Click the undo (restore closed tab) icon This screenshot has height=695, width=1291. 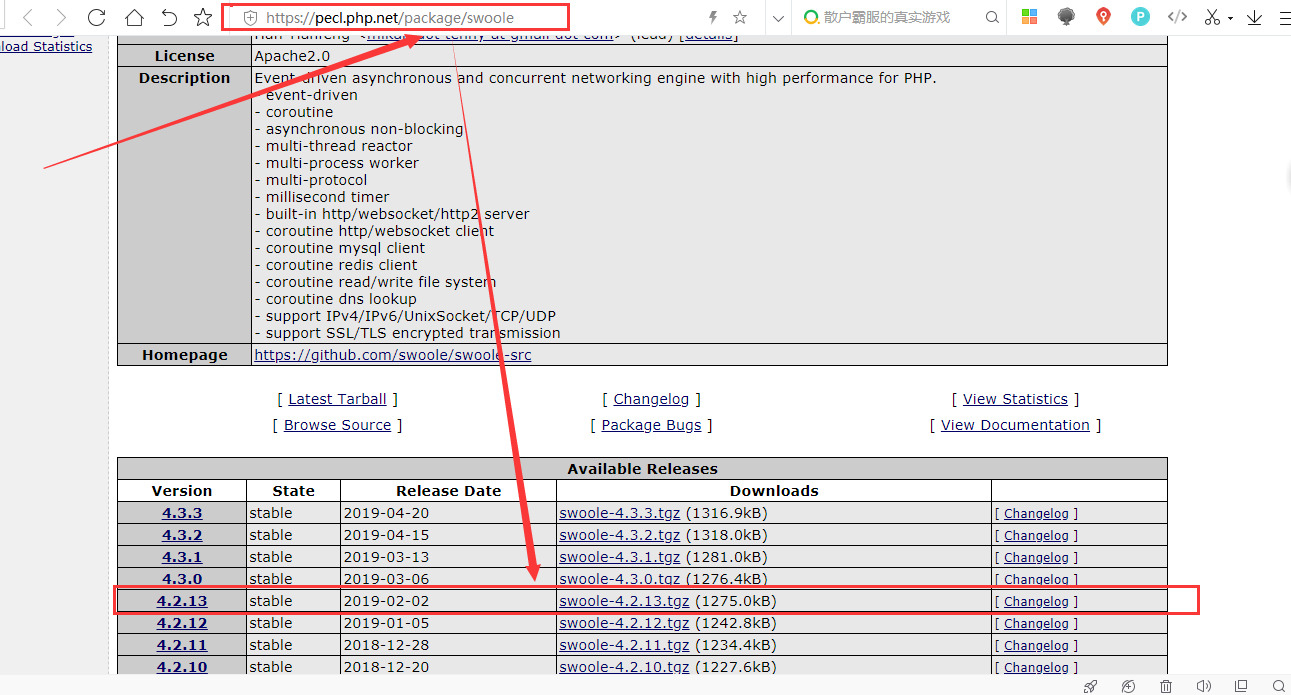tap(169, 17)
